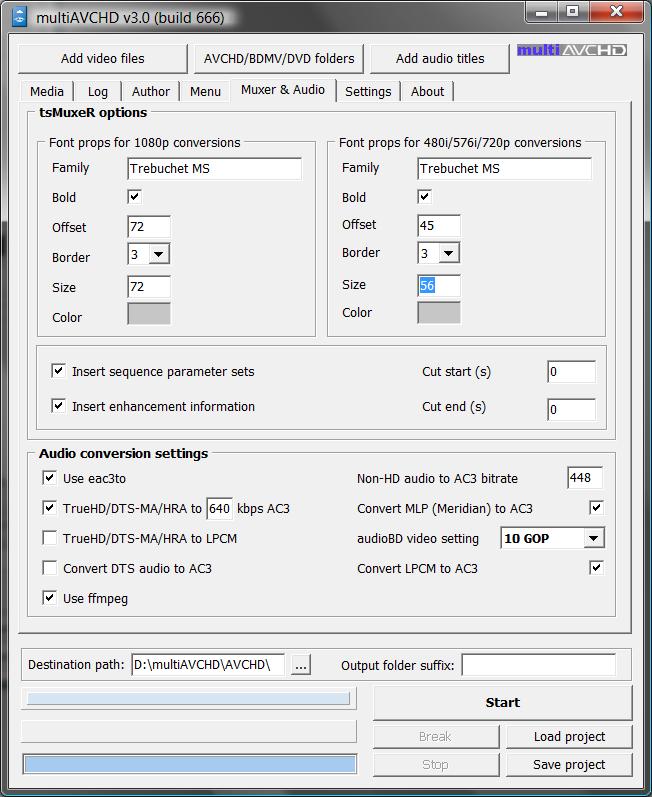652x797 pixels.
Task: Browse destination path with ellipsis button
Action: [x=301, y=665]
